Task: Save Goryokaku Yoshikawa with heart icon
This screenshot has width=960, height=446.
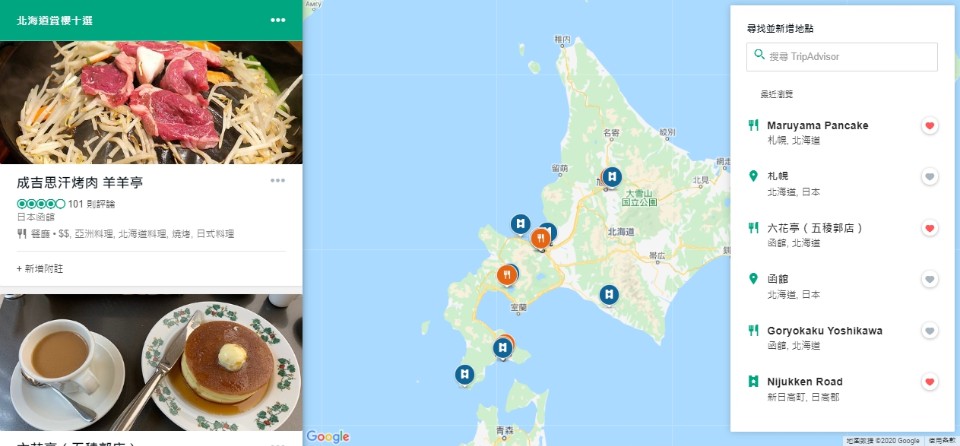Action: click(x=929, y=331)
